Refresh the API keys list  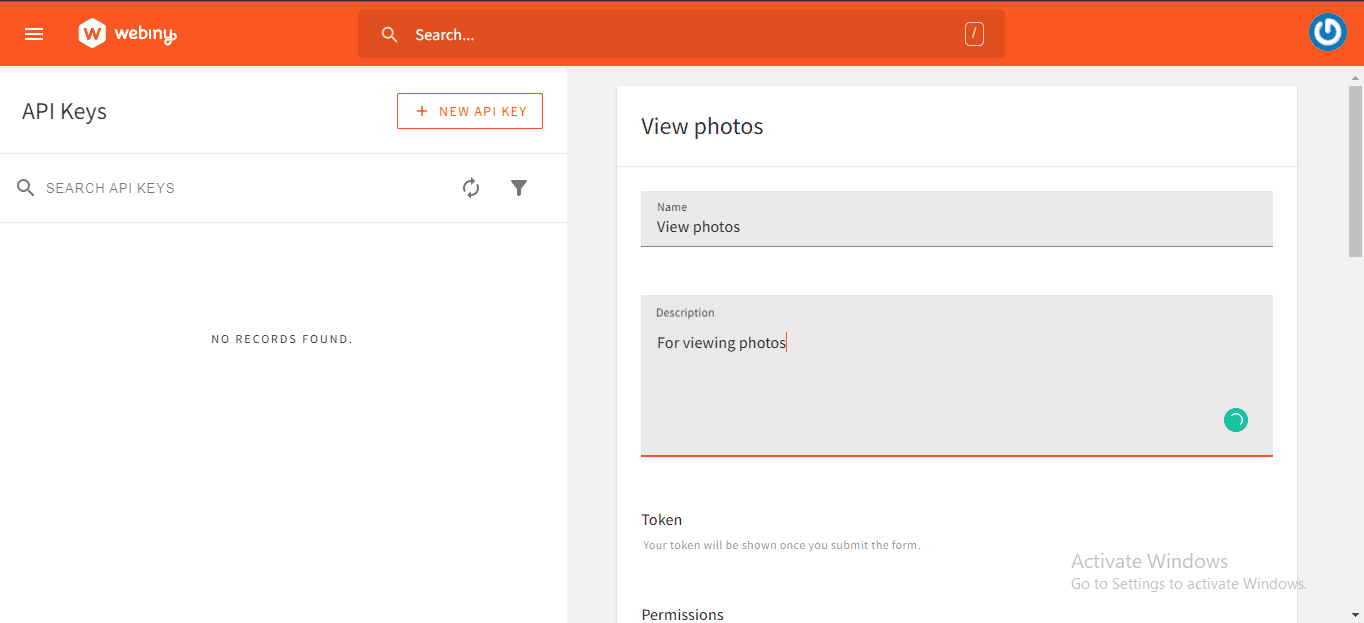coord(471,188)
